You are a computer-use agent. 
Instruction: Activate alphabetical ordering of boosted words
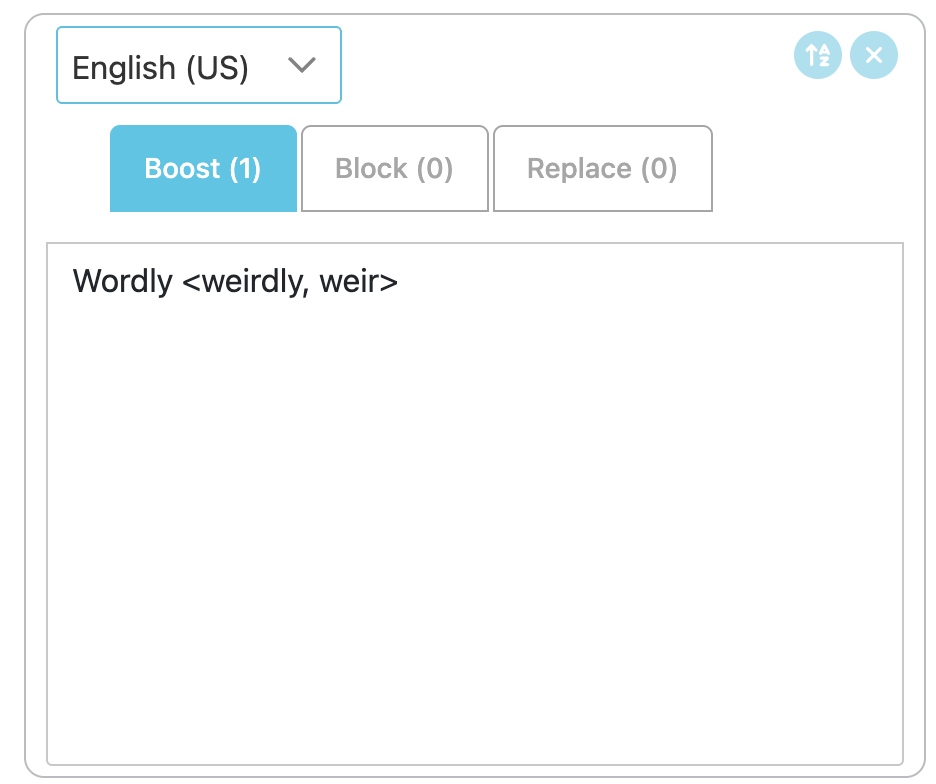(x=817, y=55)
